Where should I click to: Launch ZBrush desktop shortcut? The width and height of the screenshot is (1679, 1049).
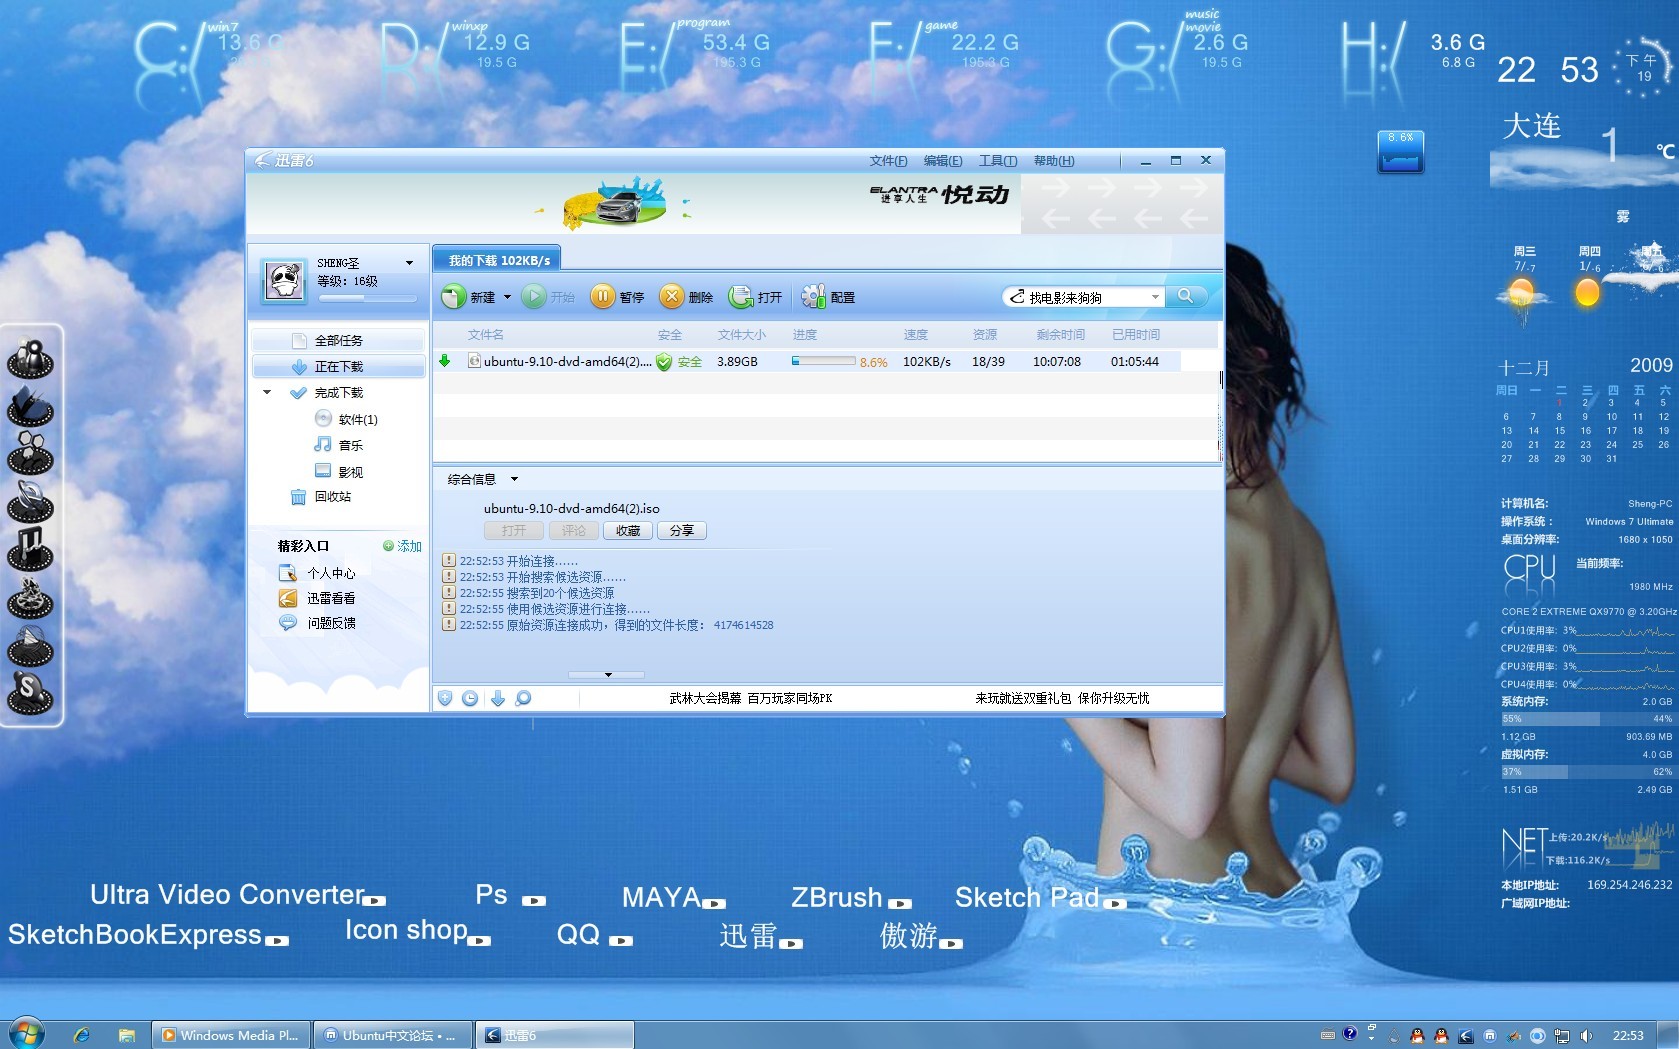tap(851, 898)
